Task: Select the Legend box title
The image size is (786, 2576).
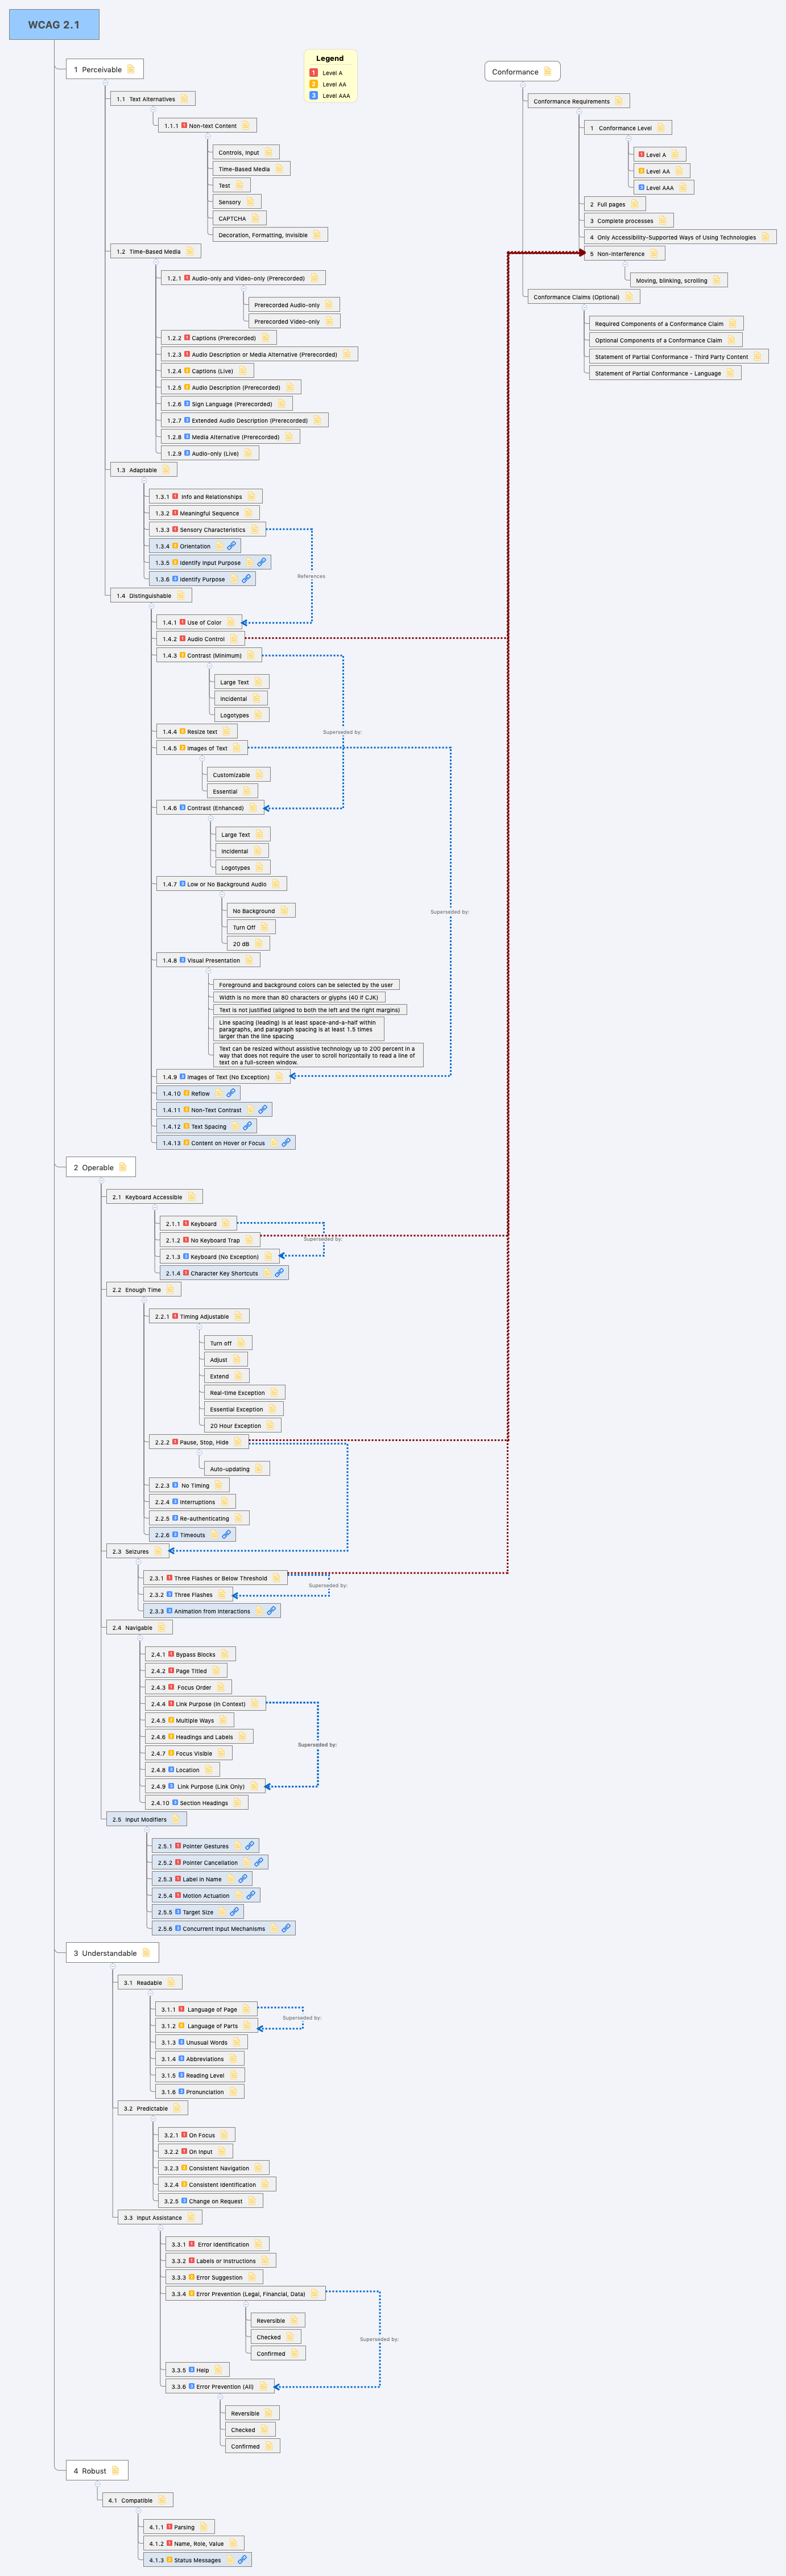Action: [x=330, y=58]
